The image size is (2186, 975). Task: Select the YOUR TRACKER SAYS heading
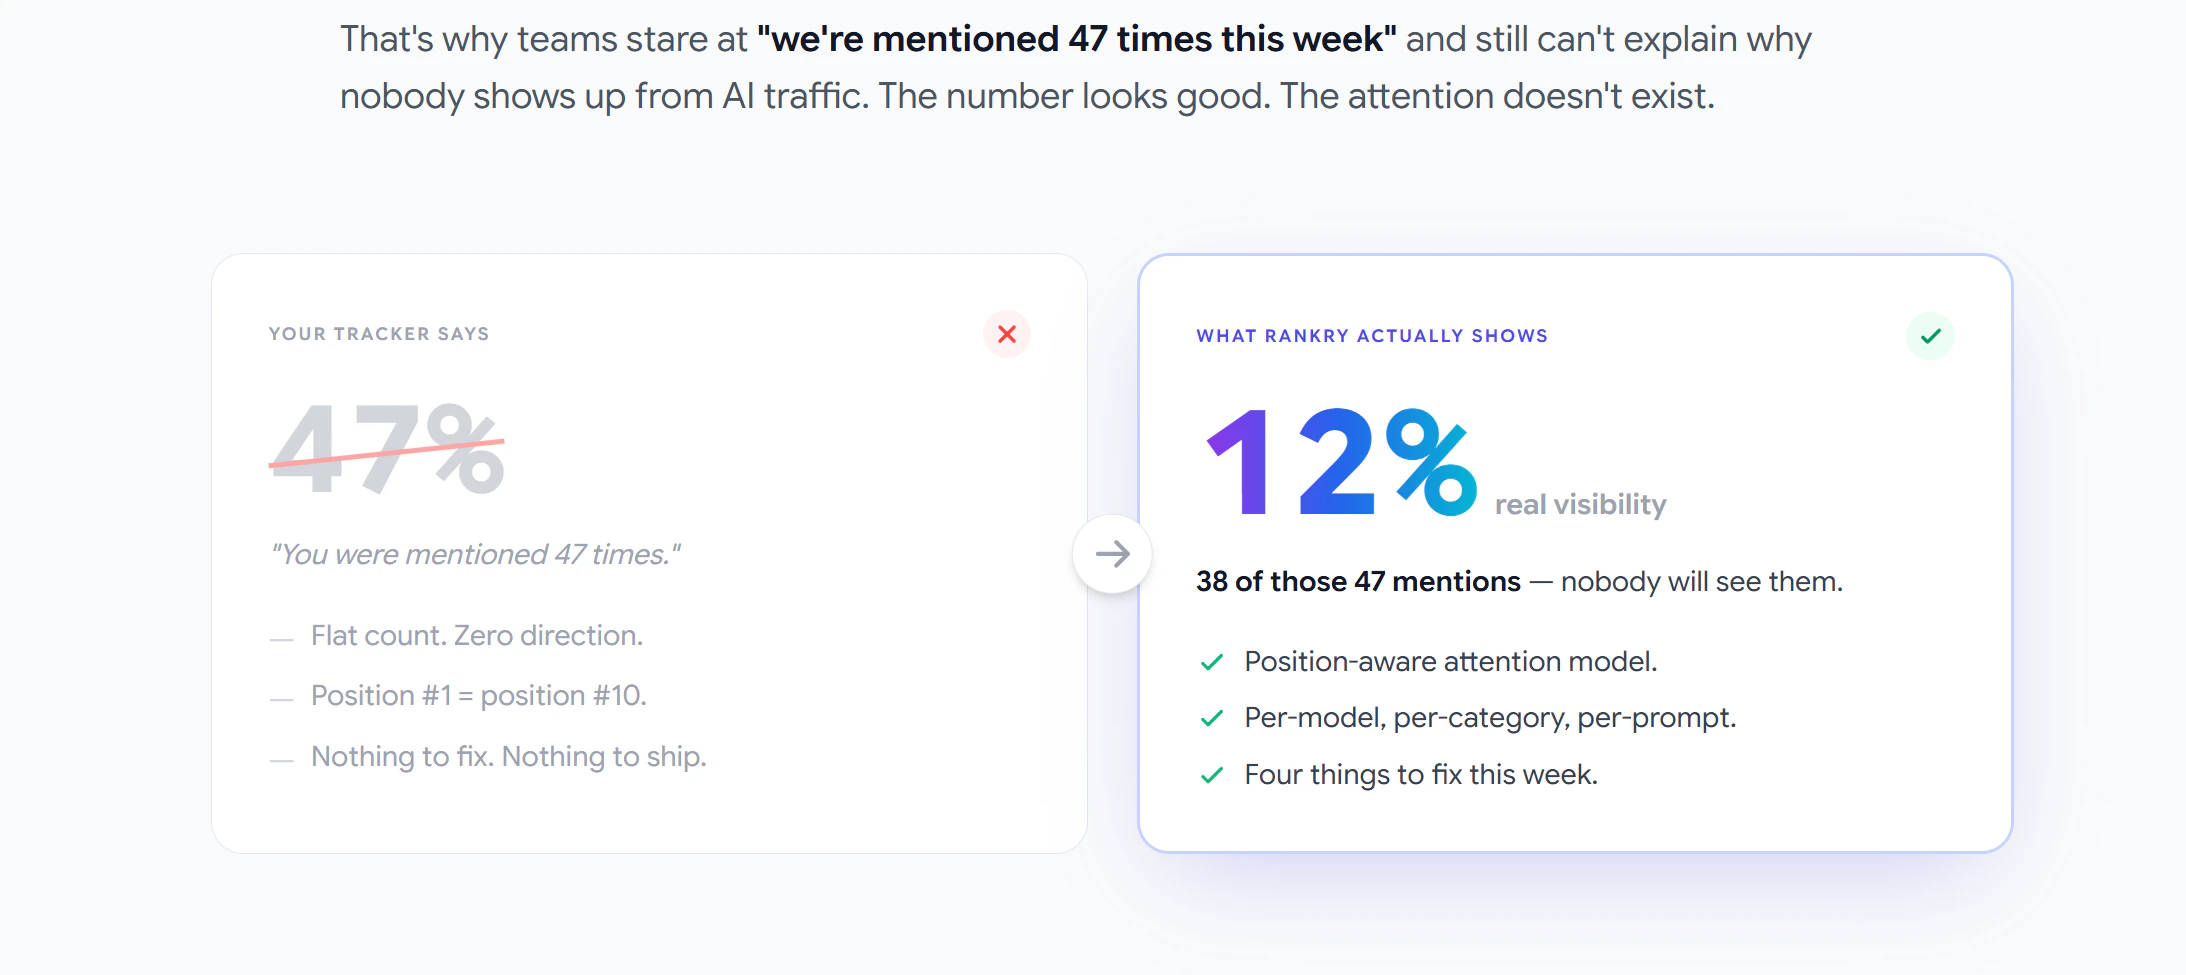click(x=379, y=334)
